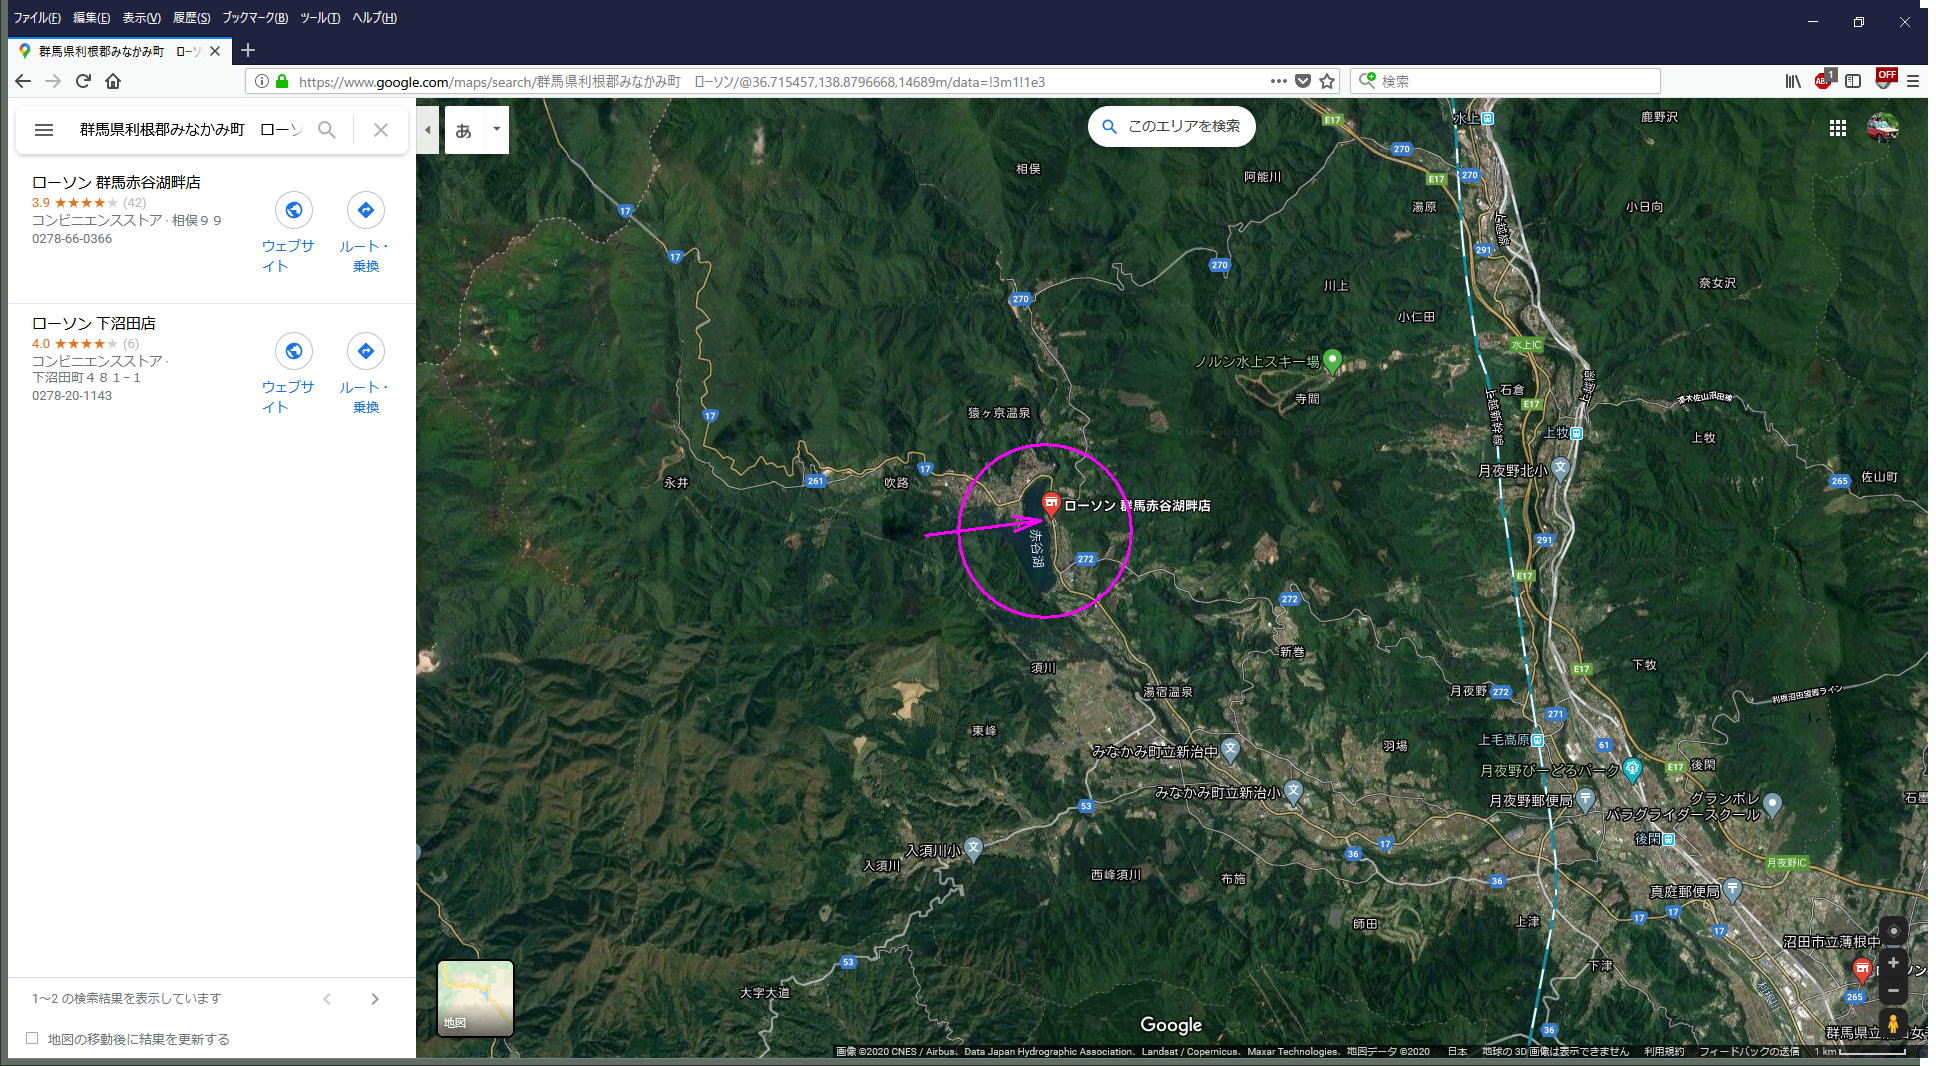Screen dimensions: 1936x1066
Task: Click the Pocket save icon
Action: pyautogui.click(x=1303, y=81)
